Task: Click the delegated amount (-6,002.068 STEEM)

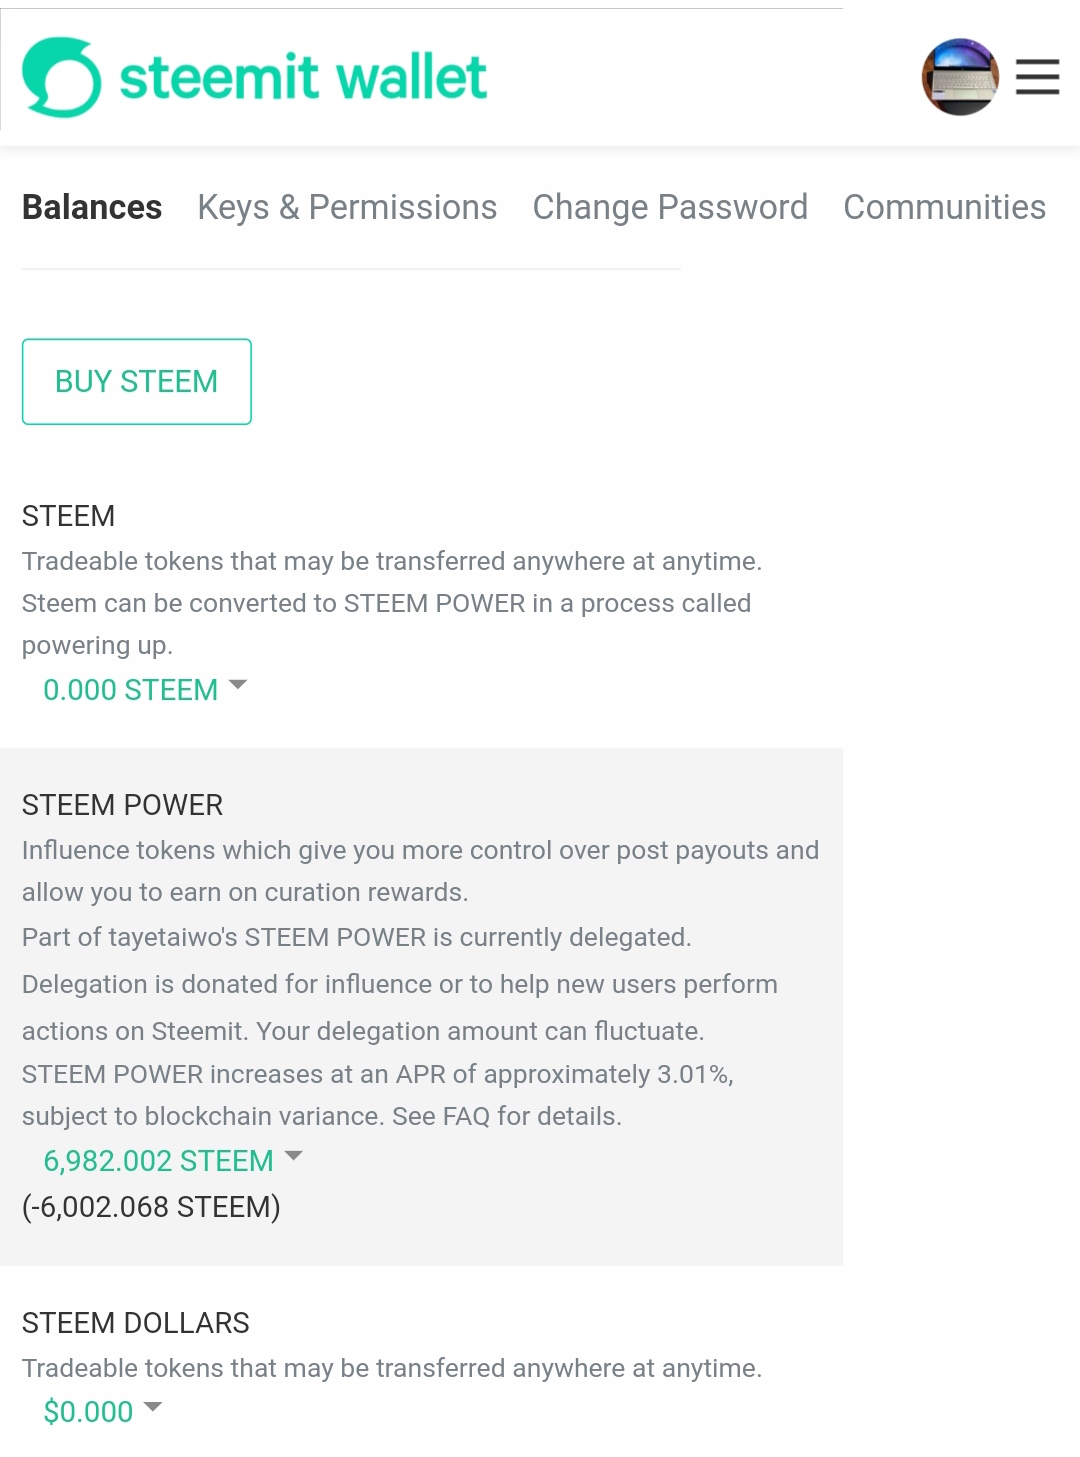Action: (151, 1207)
